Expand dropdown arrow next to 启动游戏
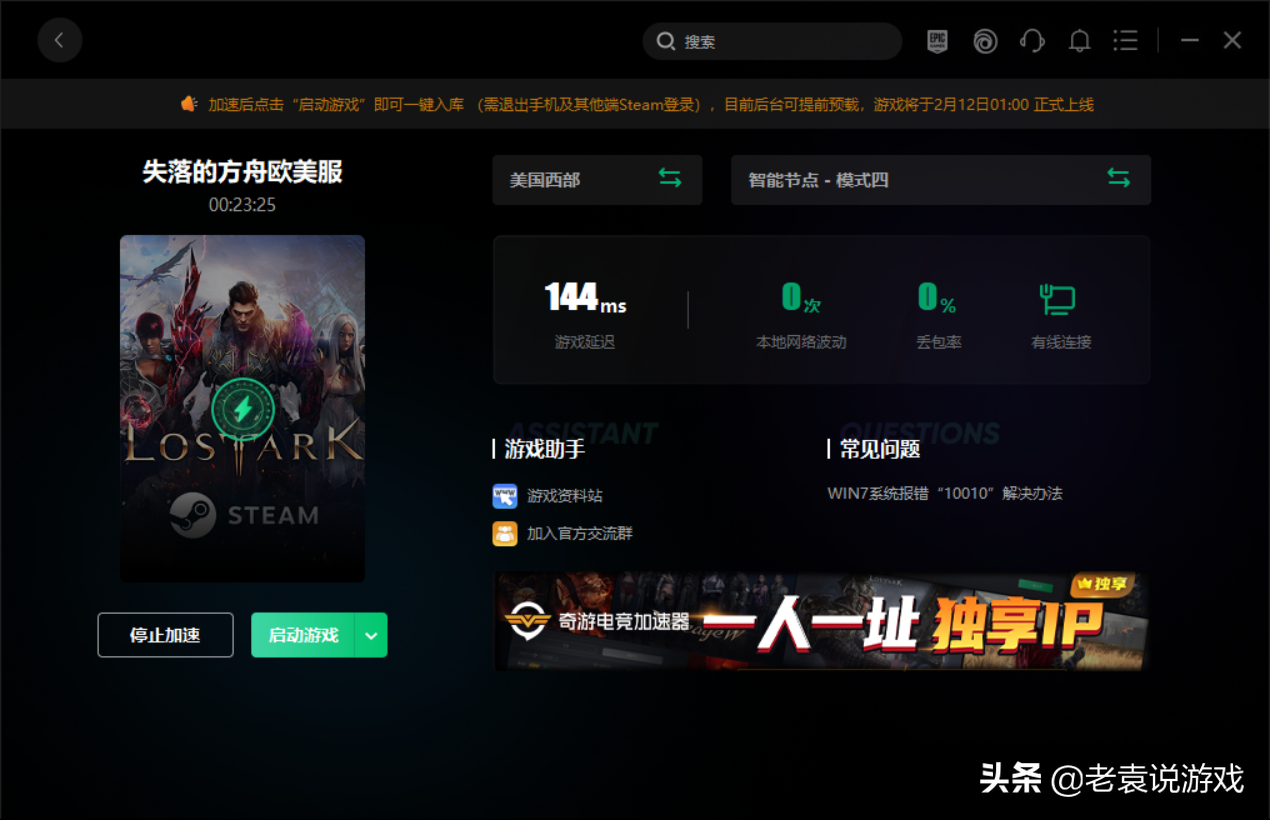This screenshot has width=1270, height=820. [x=371, y=635]
